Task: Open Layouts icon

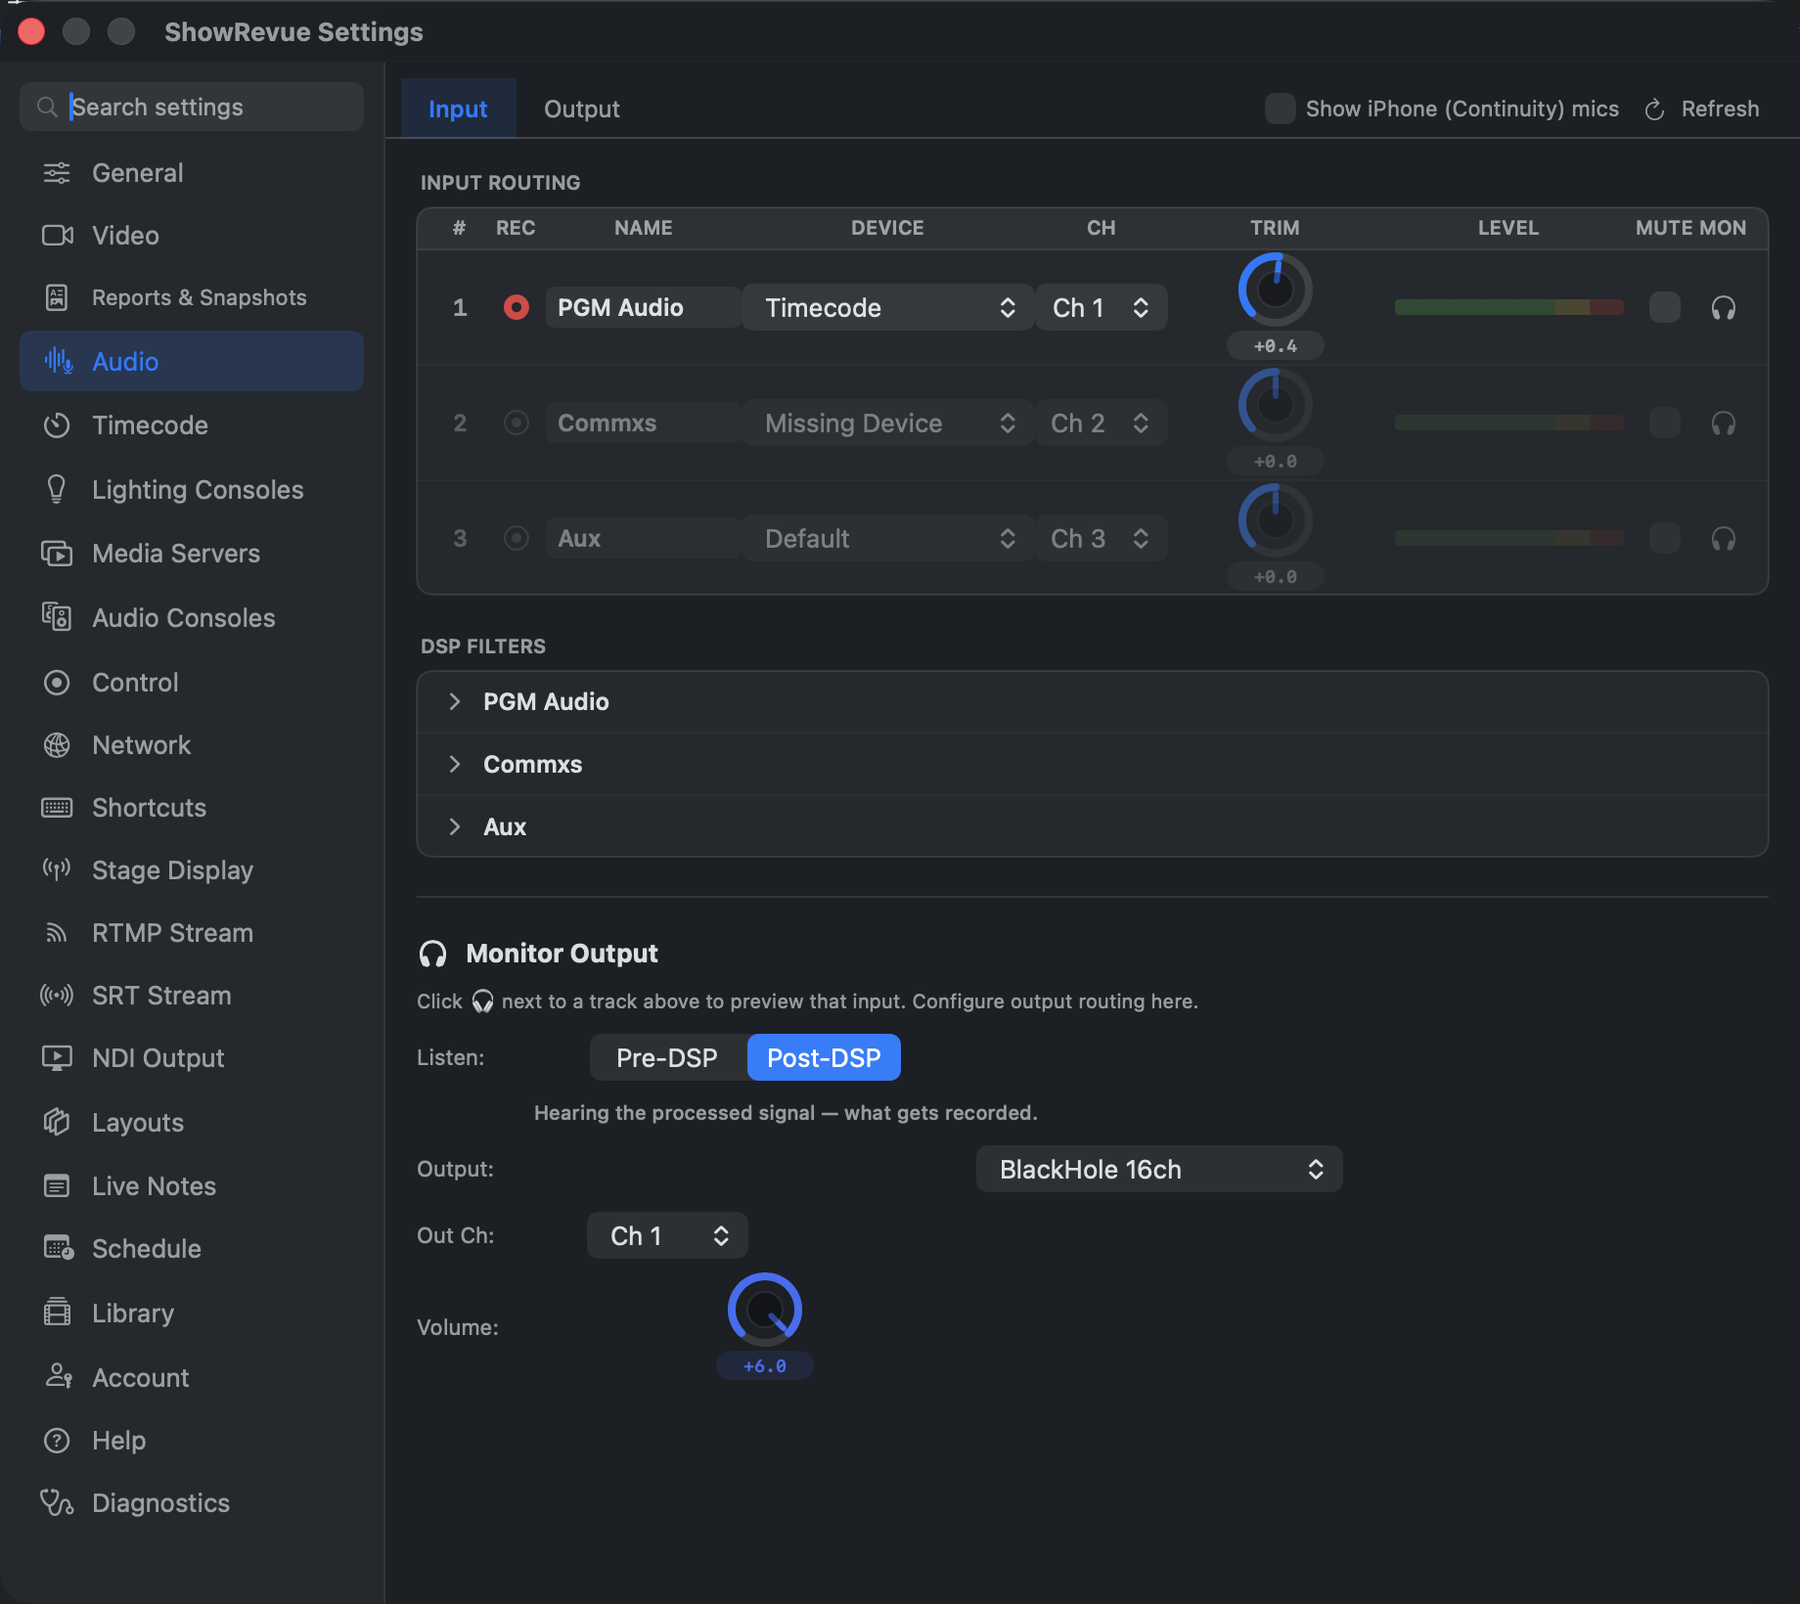Action: coord(57,1122)
